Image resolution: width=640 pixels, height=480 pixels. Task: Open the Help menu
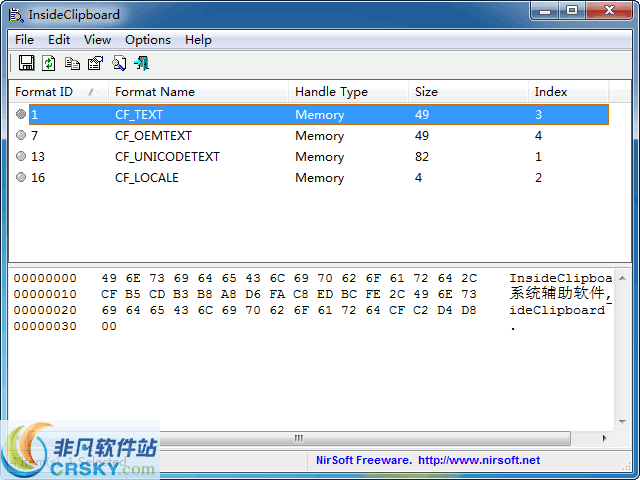point(198,40)
